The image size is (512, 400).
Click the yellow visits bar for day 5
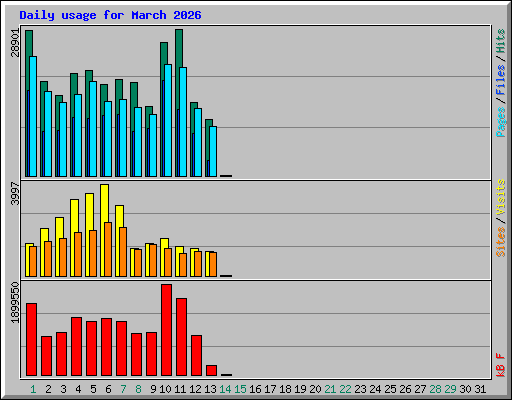[89, 212]
